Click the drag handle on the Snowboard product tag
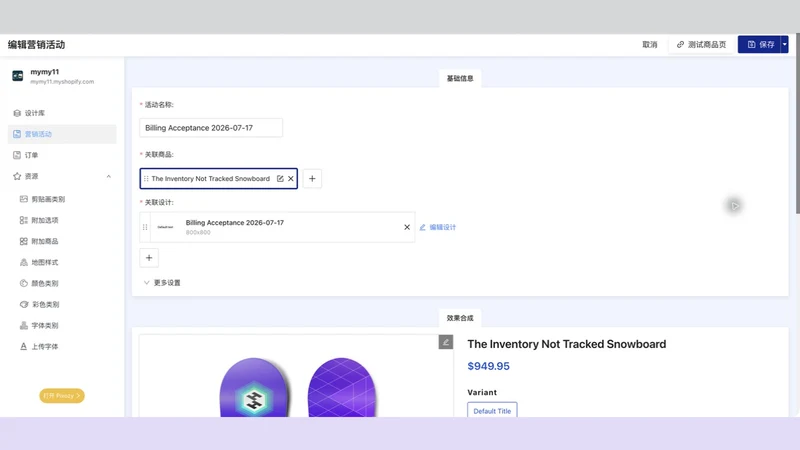Screen dimensions: 800x450 146,179
